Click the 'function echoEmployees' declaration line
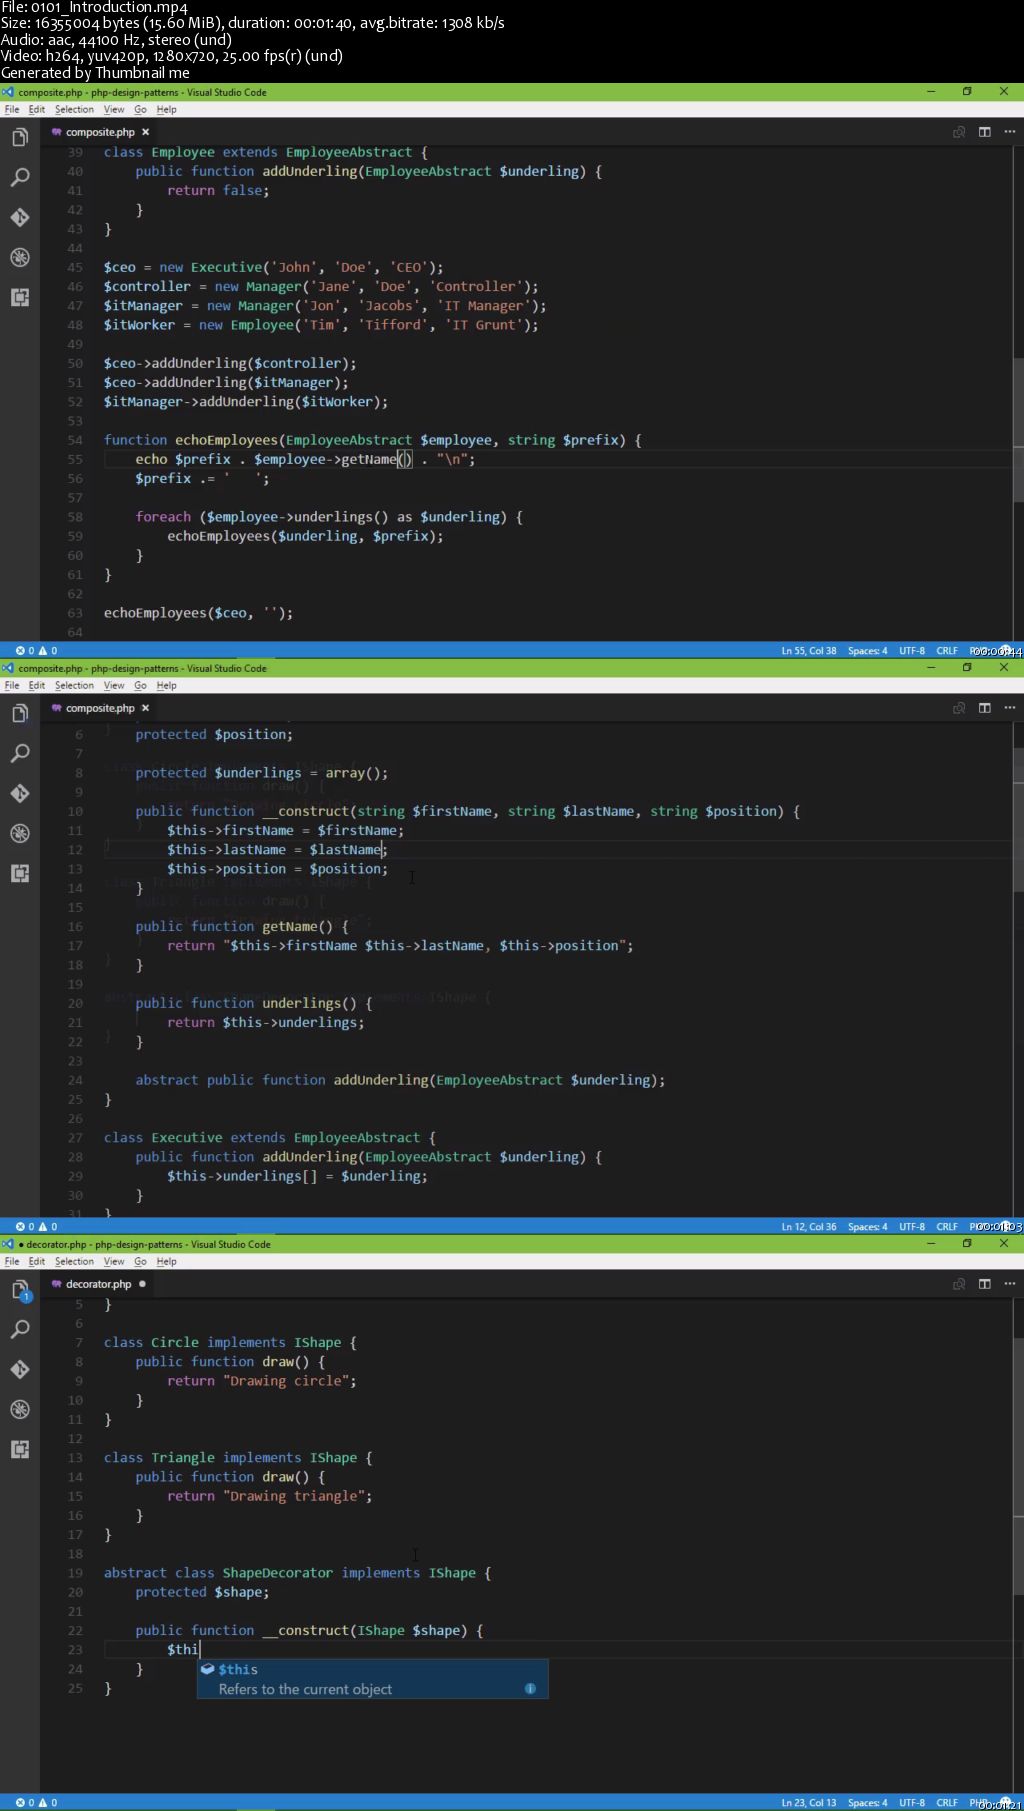This screenshot has height=1811, width=1024. 373,440
